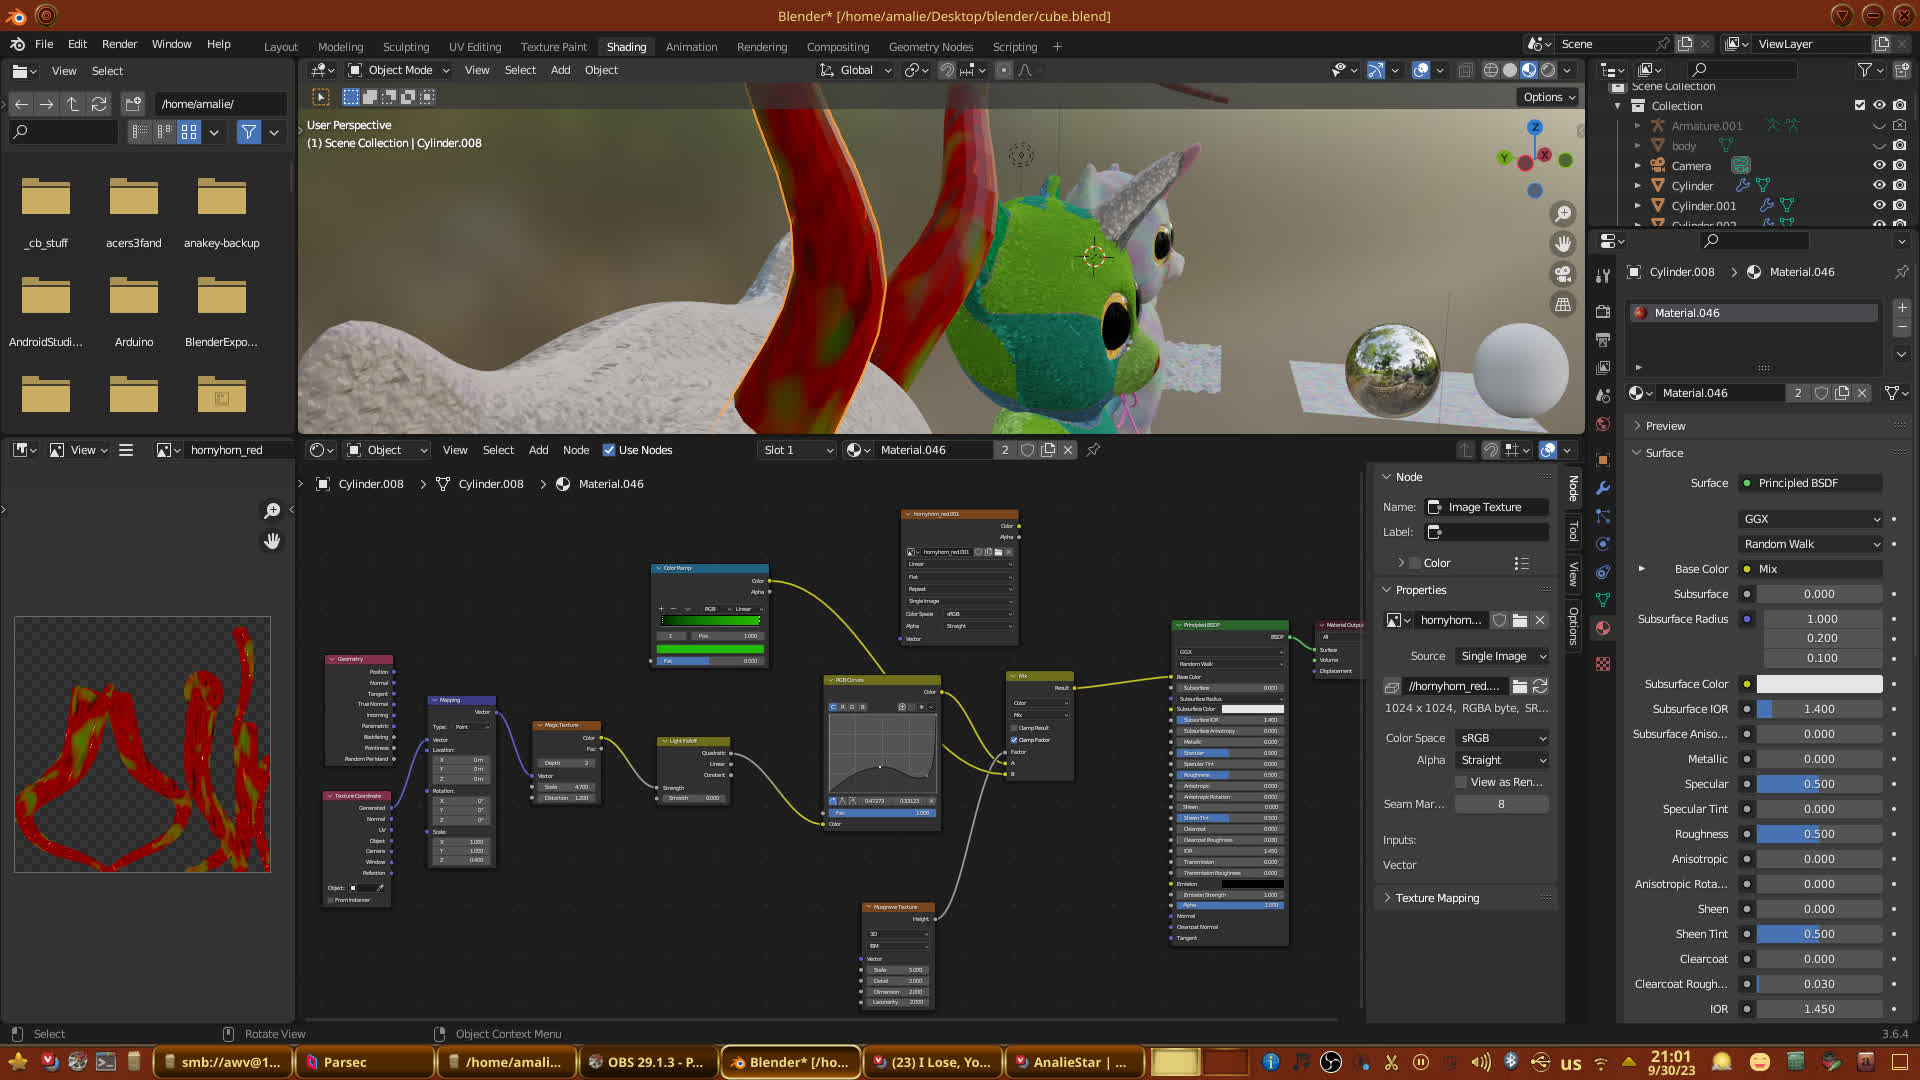
Task: Open the Render menu
Action: (119, 44)
